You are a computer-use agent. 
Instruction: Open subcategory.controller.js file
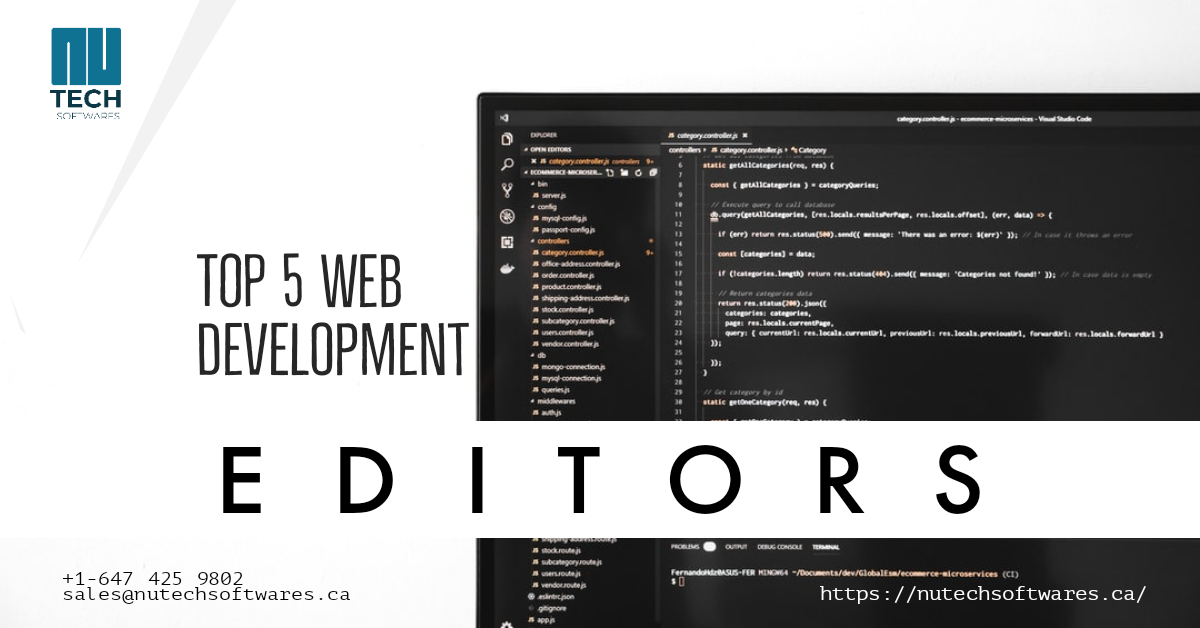click(572, 321)
